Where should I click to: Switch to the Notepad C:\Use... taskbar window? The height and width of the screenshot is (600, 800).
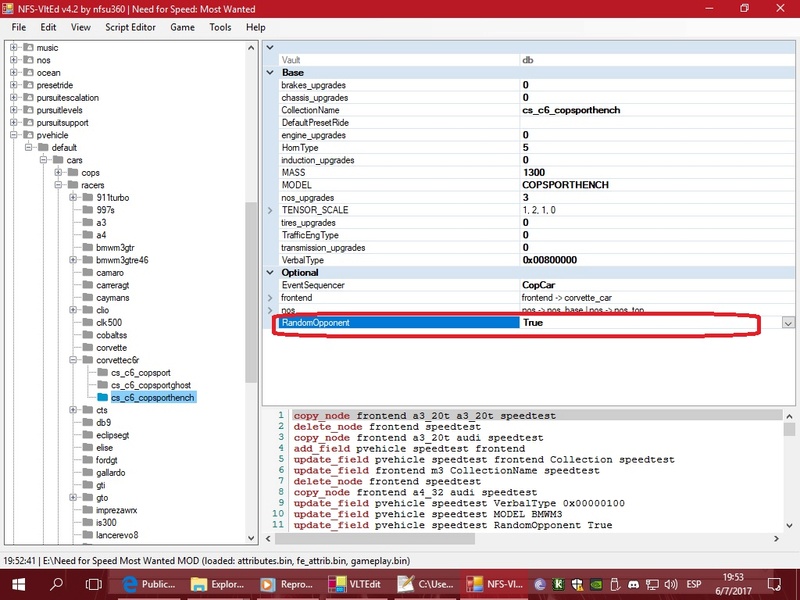pyautogui.click(x=426, y=584)
